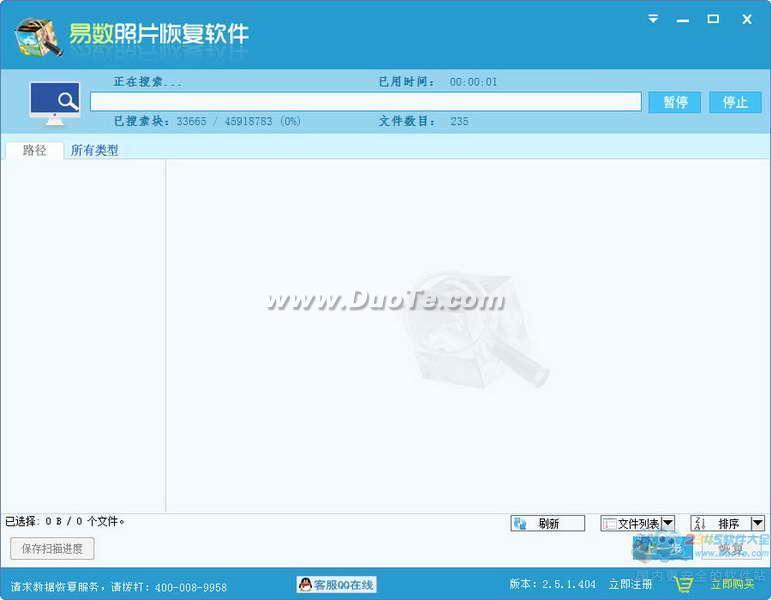Expand the 排序 sort dropdown arrow
Image resolution: width=771 pixels, height=600 pixels.
(757, 524)
